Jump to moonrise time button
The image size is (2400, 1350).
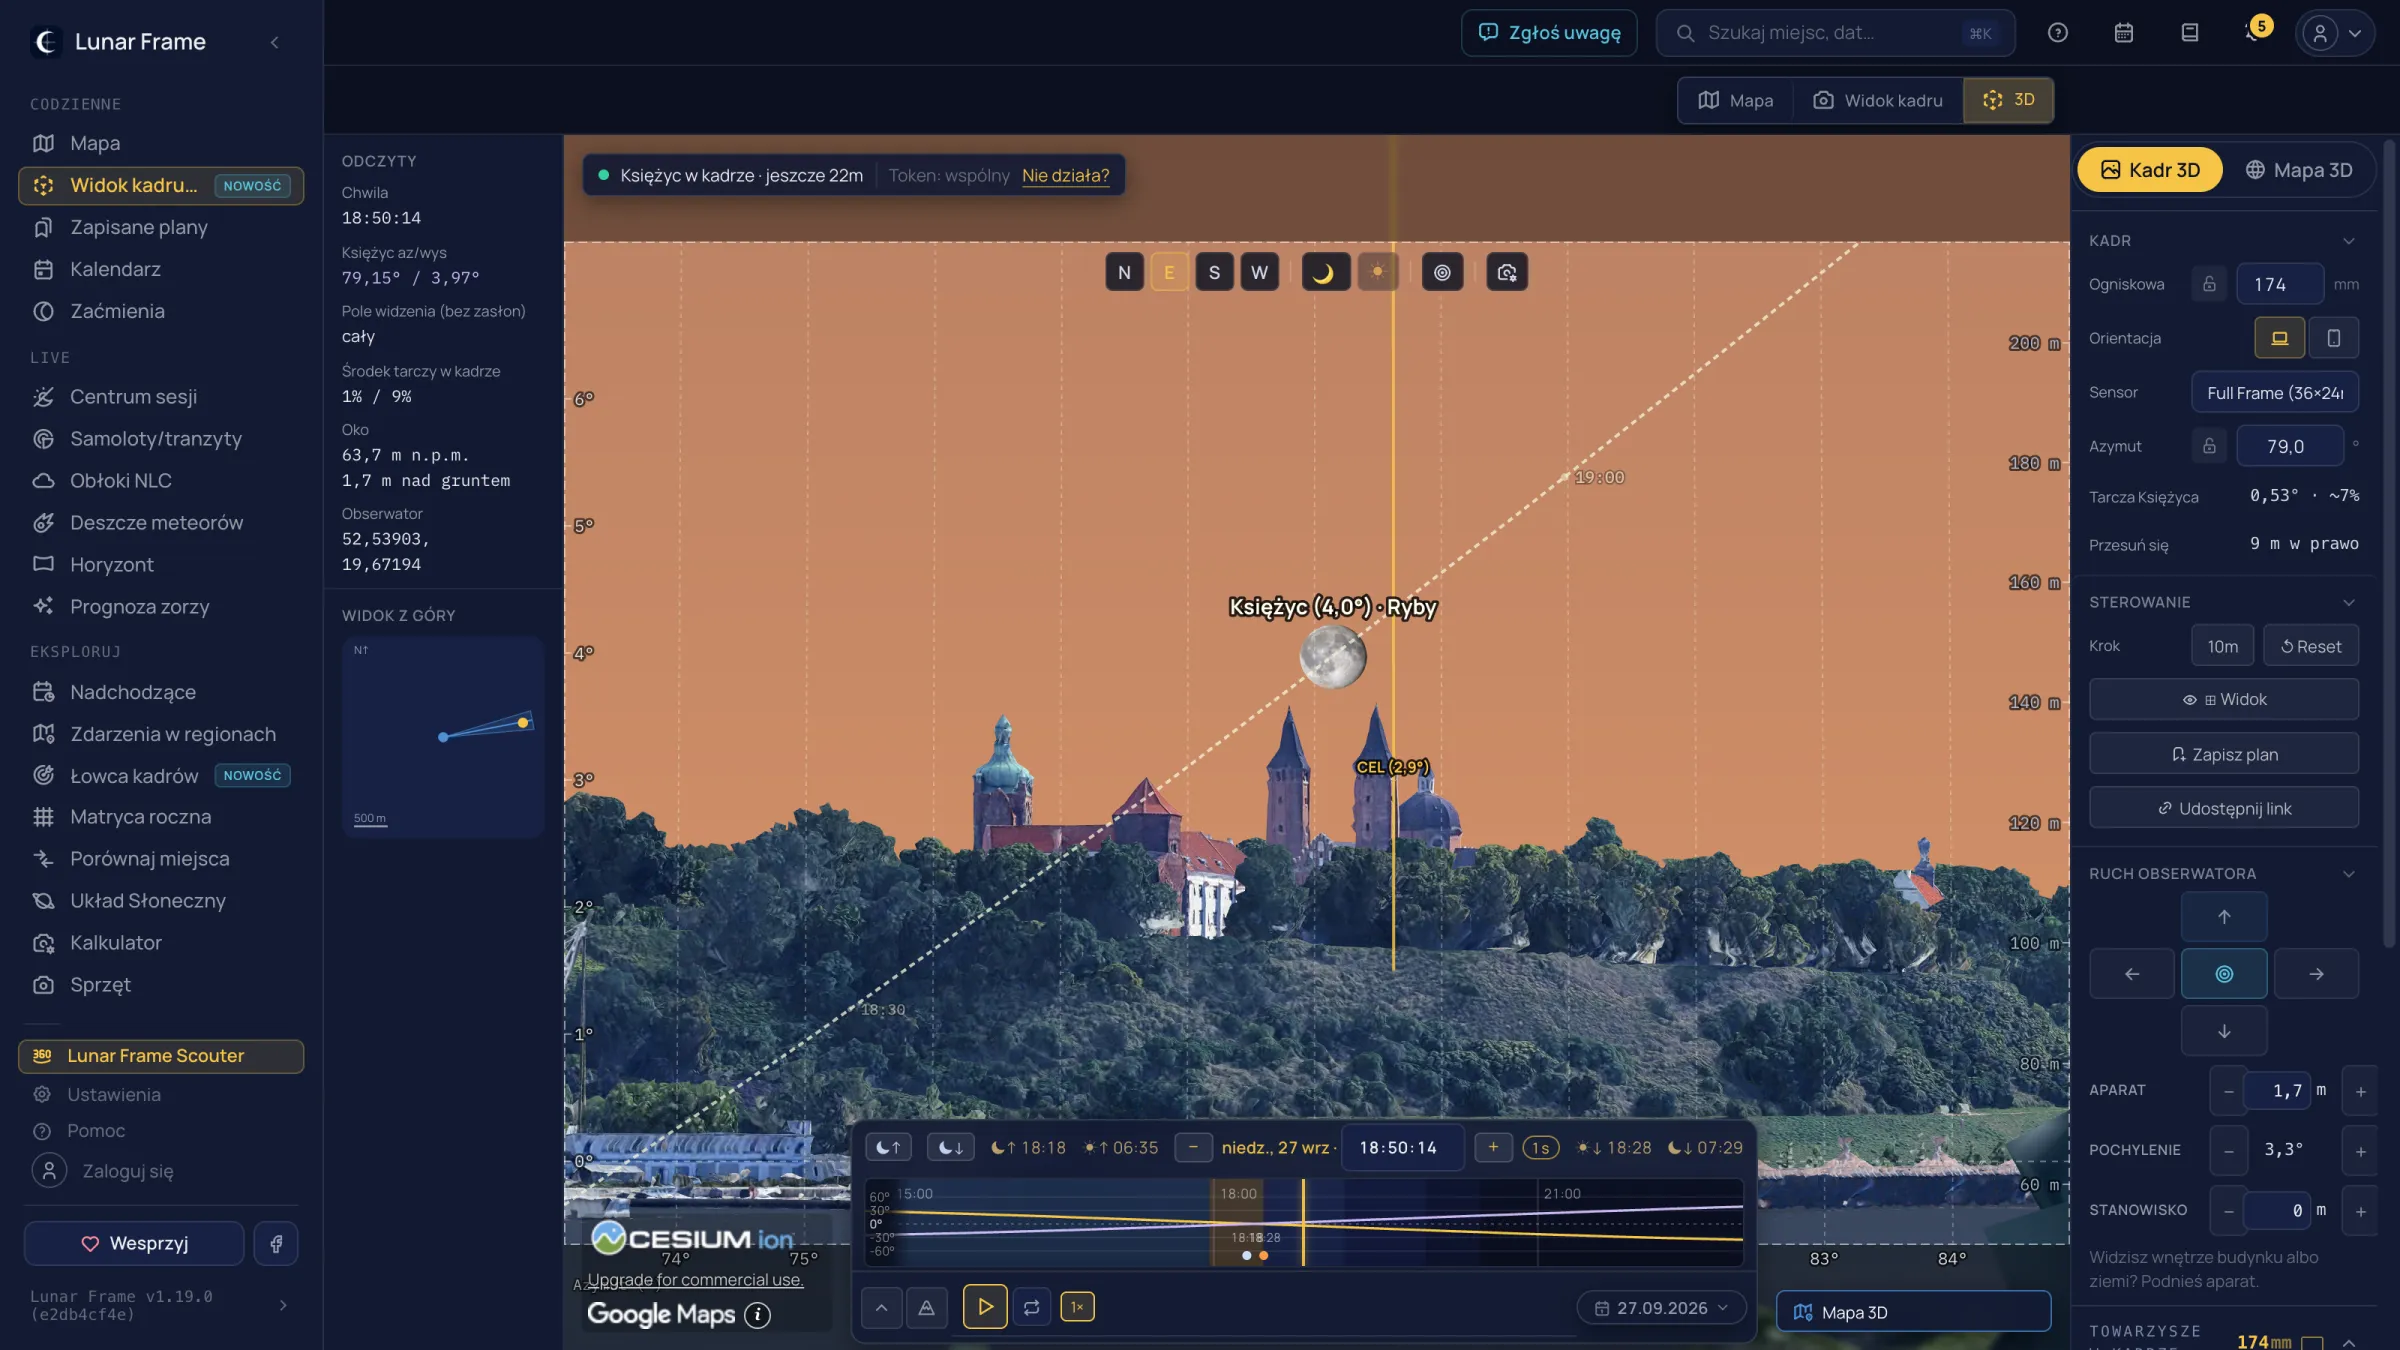(x=888, y=1148)
